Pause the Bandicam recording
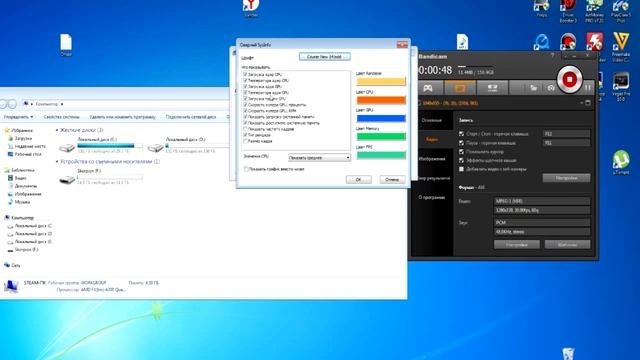 [588, 88]
